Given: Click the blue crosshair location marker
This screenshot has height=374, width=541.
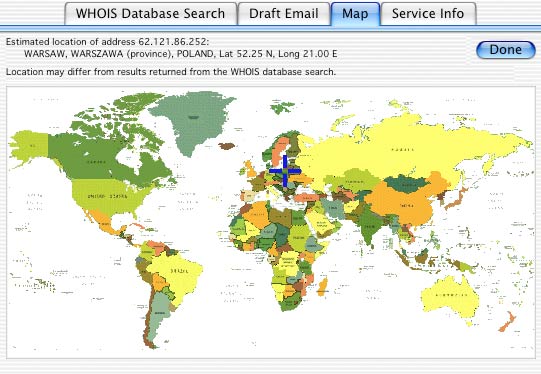Looking at the screenshot, I should [285, 171].
